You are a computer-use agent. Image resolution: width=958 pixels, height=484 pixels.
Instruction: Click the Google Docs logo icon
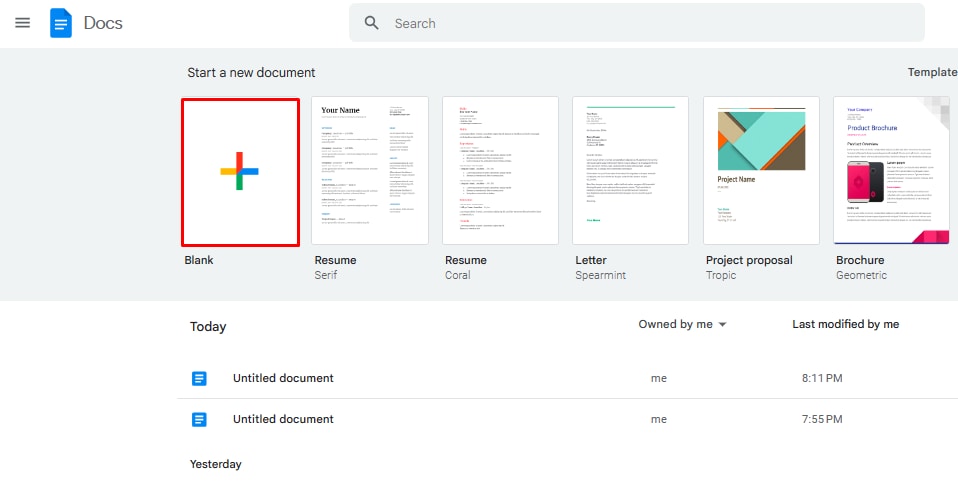tap(61, 23)
